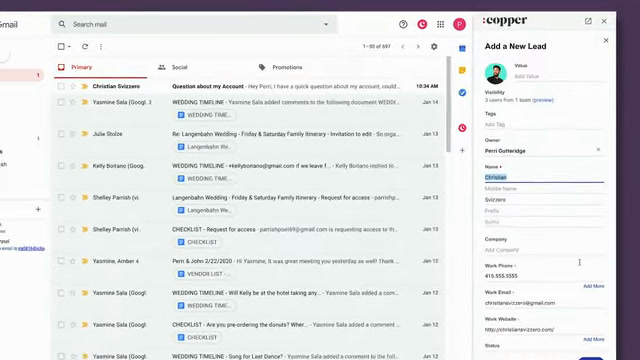Click the Middle Name field
Image resolution: width=640 pixels, height=360 pixels.
[x=544, y=189]
